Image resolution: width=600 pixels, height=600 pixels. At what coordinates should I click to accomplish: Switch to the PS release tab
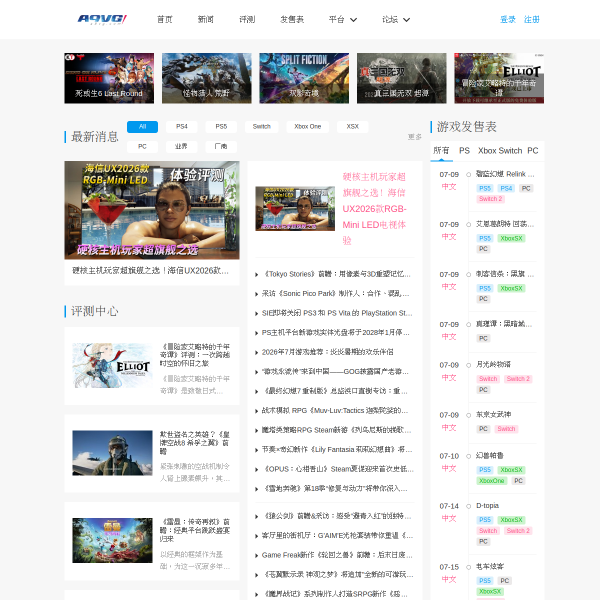click(464, 150)
